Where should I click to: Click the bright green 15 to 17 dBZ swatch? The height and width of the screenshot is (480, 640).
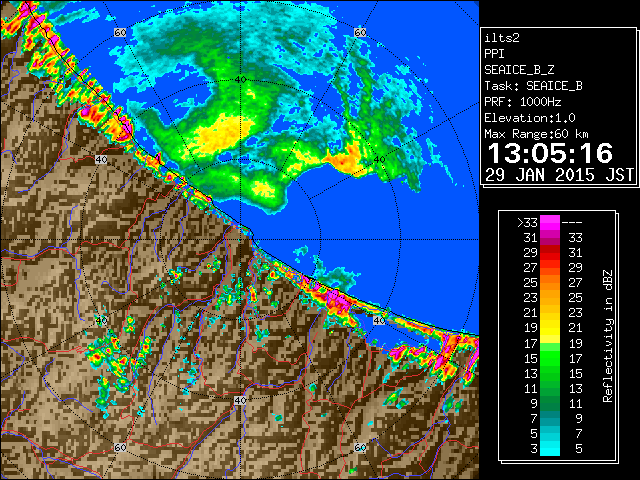[550, 358]
